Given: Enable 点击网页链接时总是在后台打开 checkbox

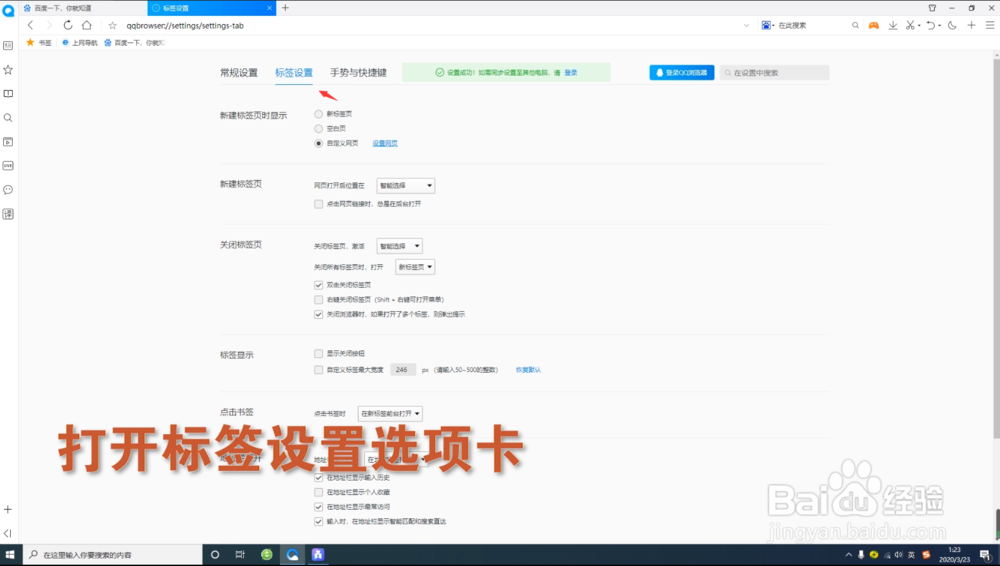Looking at the screenshot, I should coord(318,204).
